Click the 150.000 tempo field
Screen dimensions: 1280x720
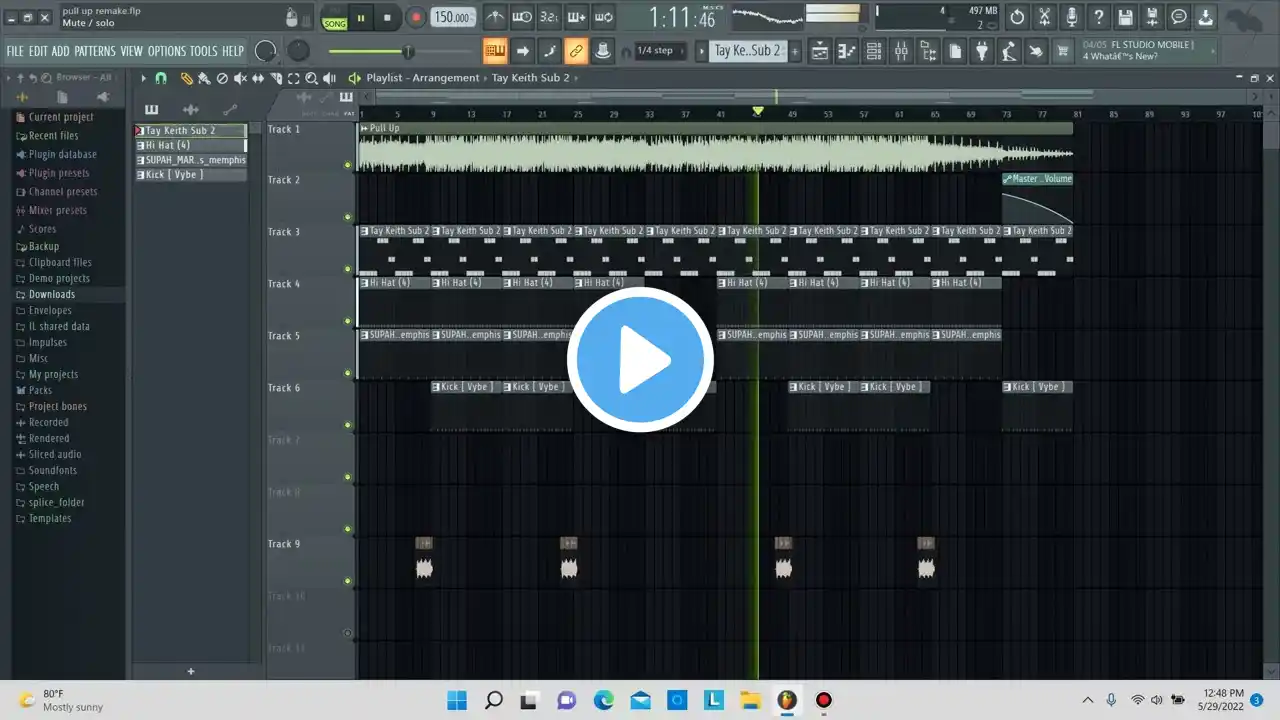(x=453, y=18)
